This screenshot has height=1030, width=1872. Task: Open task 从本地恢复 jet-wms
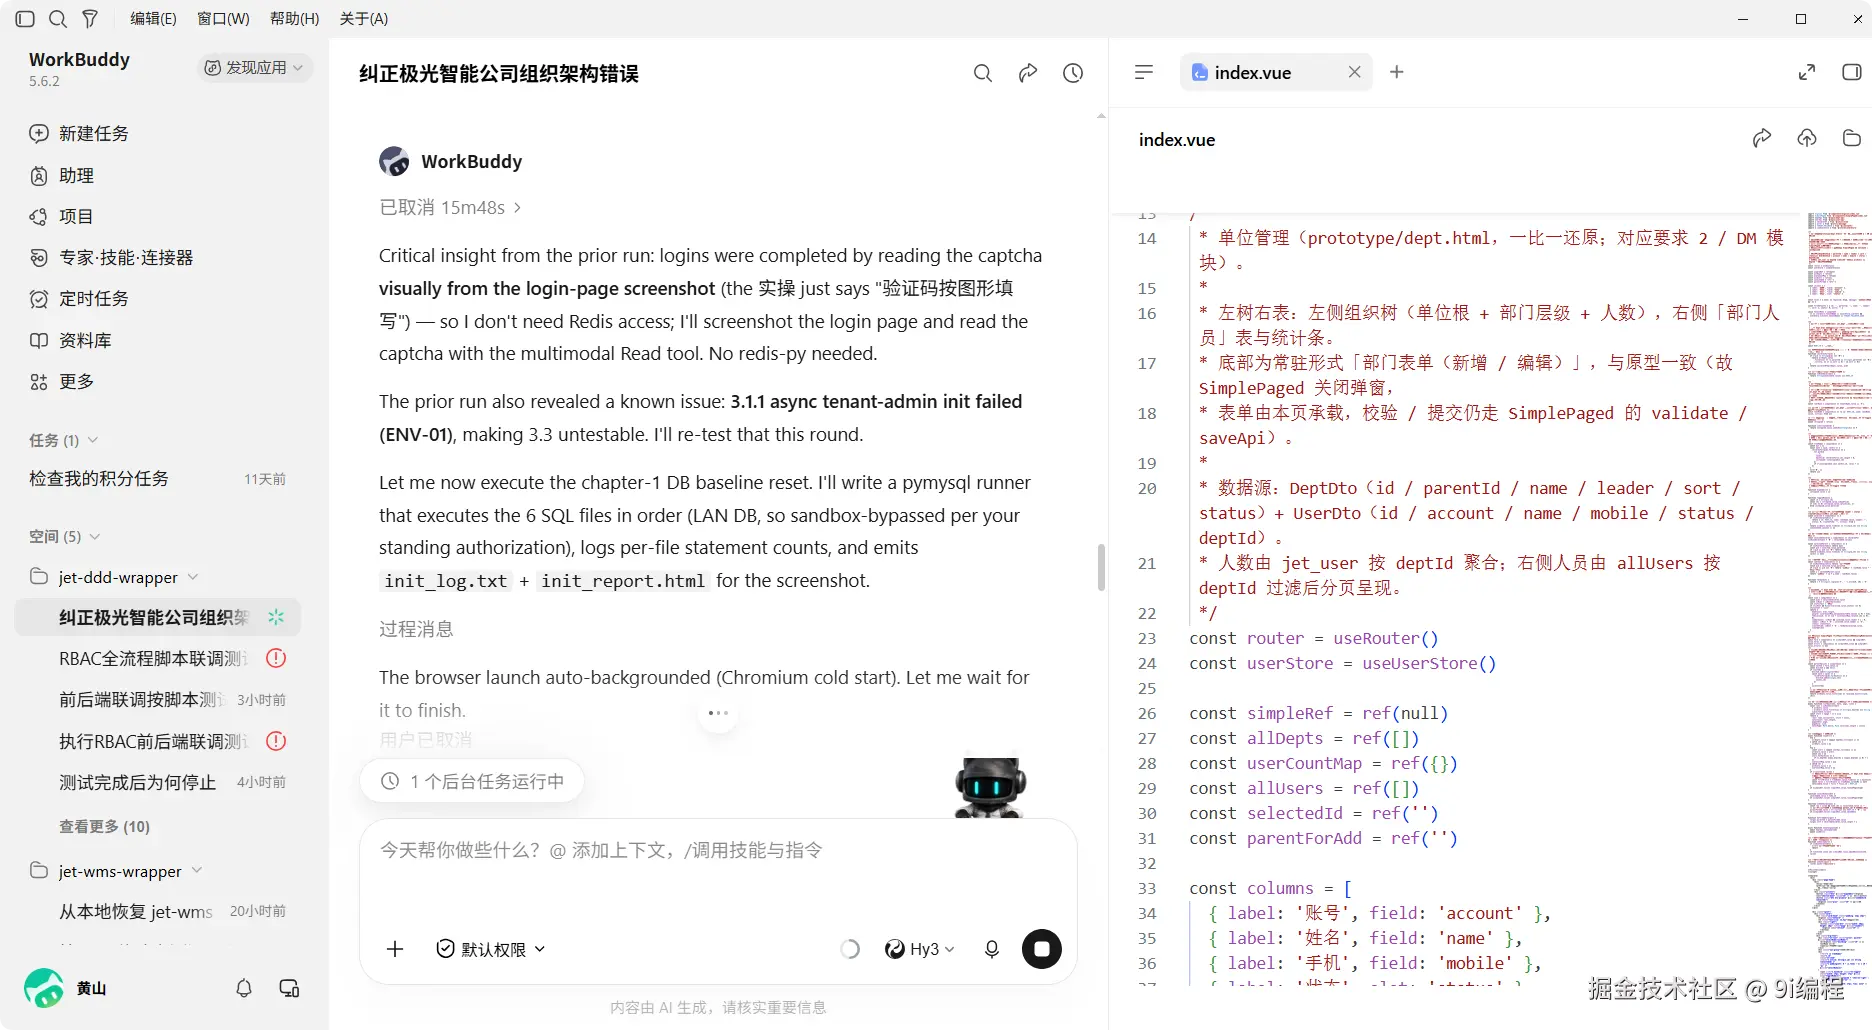(x=158, y=912)
